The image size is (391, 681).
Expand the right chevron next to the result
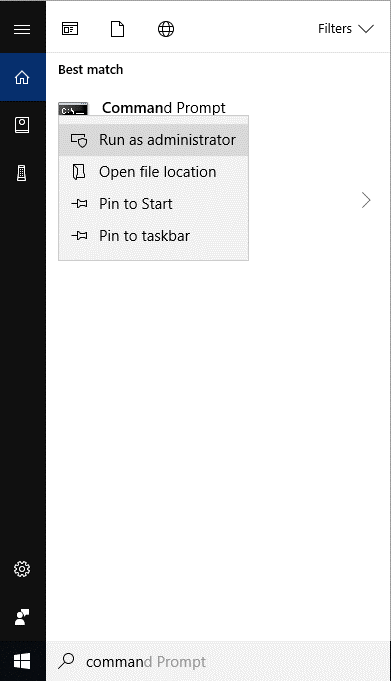[x=366, y=200]
